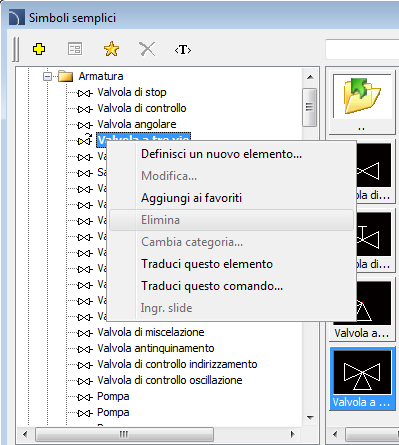The height and width of the screenshot is (445, 399).
Task: Click the tree horizontal scrollbar thumb
Action: 124,434
